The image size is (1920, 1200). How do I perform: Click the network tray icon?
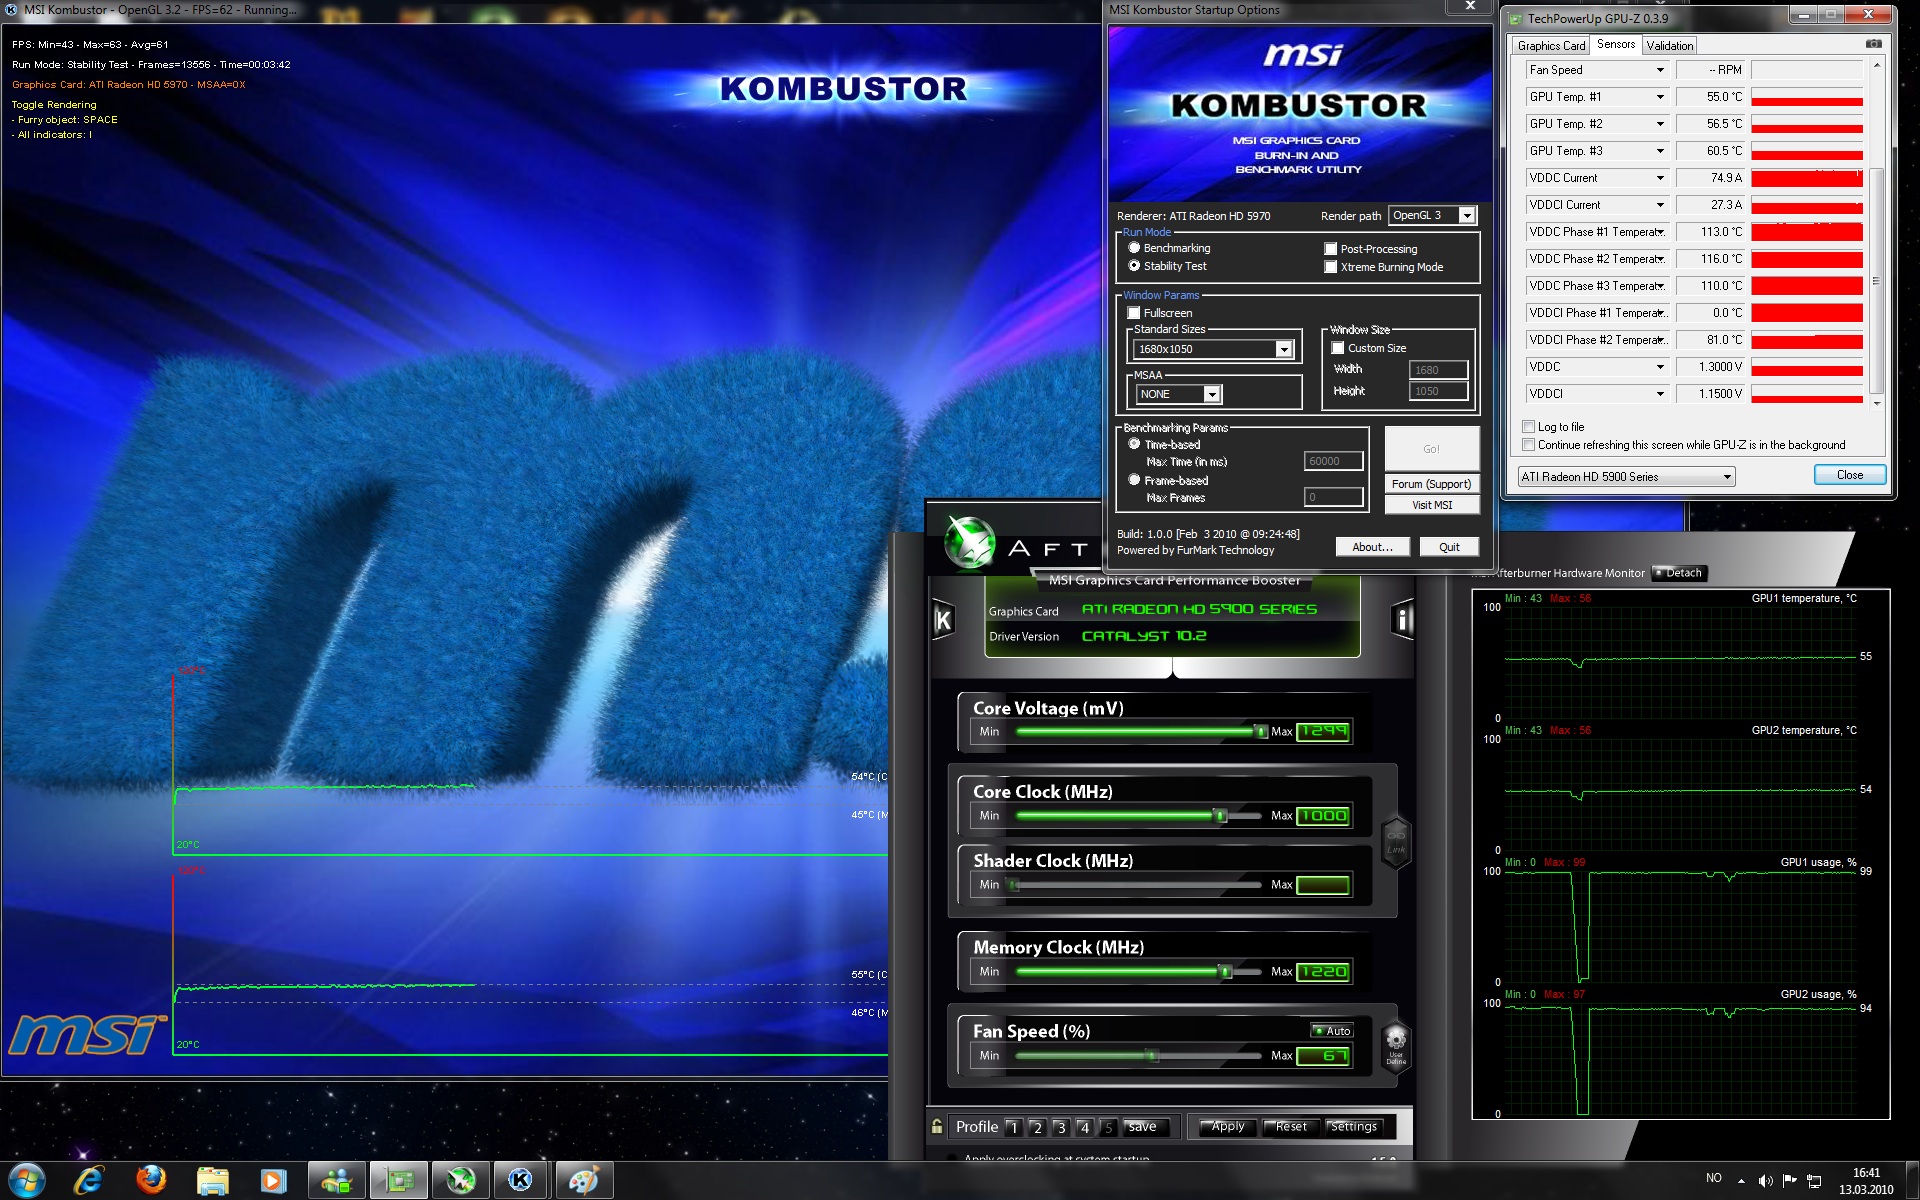(x=1814, y=1181)
